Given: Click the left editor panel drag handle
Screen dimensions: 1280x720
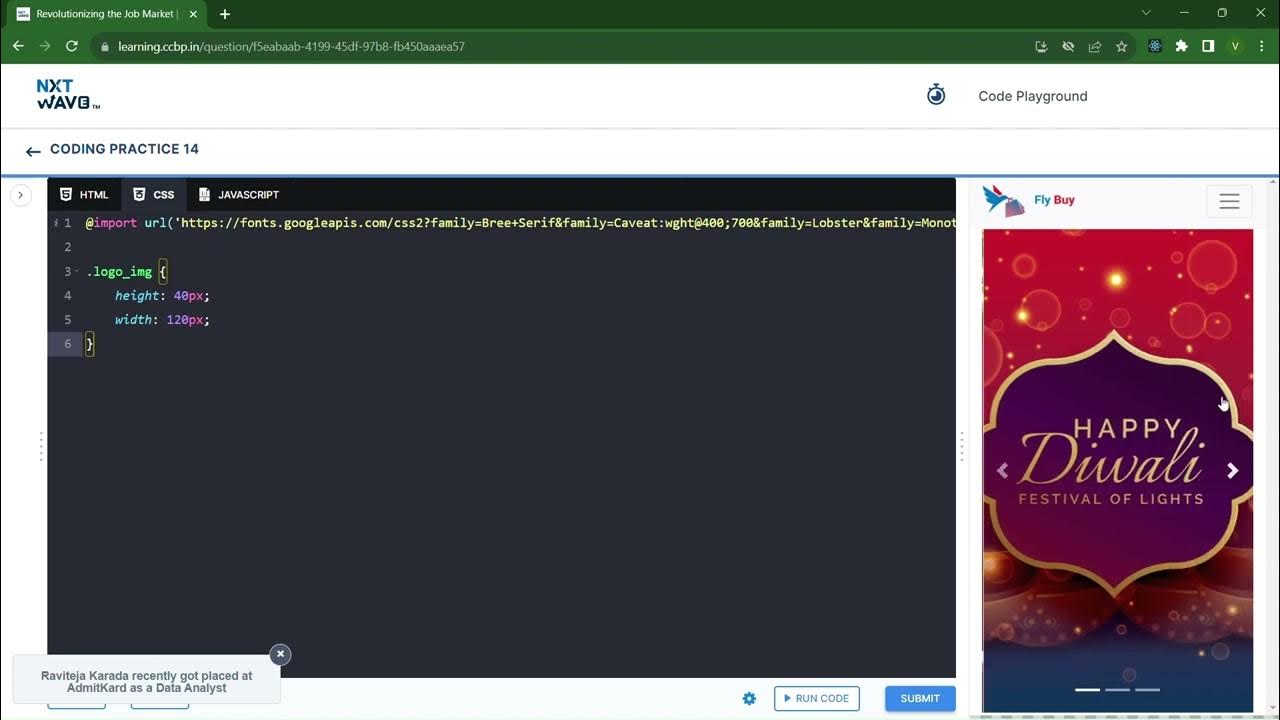Looking at the screenshot, I should [41, 446].
